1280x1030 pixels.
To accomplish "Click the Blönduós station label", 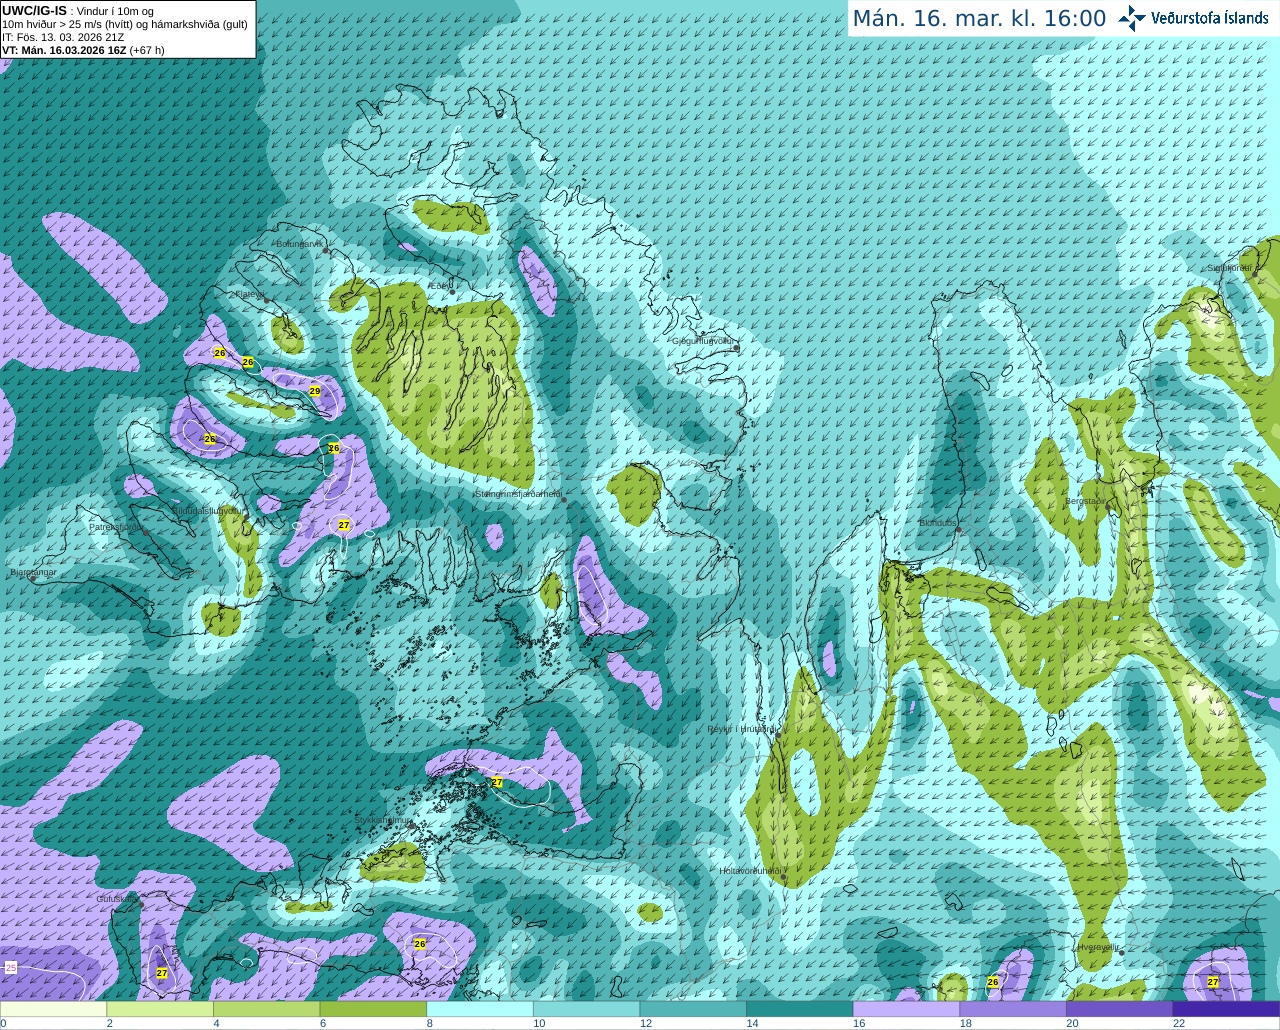I will tap(938, 523).
